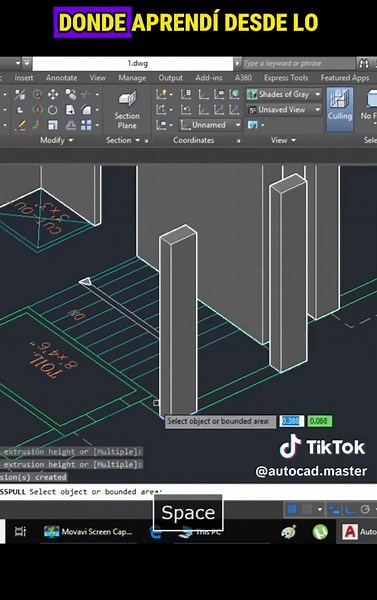Select the Rotate circular-arrow tool in Modify
The width and height of the screenshot is (377, 600).
coord(53,110)
